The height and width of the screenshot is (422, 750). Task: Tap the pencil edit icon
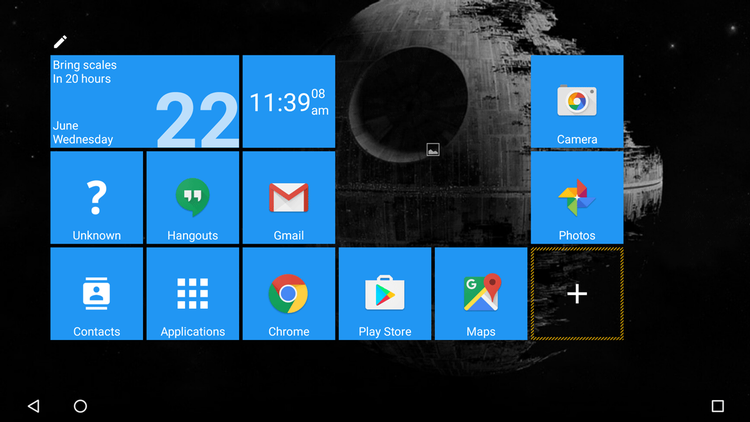click(60, 42)
